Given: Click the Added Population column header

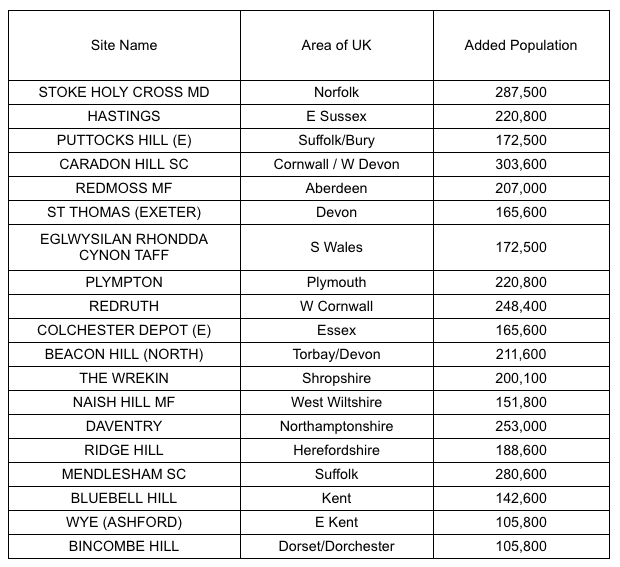Looking at the screenshot, I should click(521, 45).
